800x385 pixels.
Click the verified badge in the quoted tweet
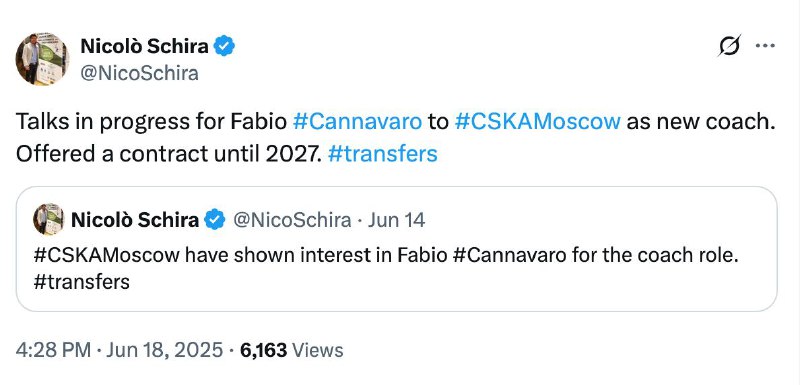point(215,220)
